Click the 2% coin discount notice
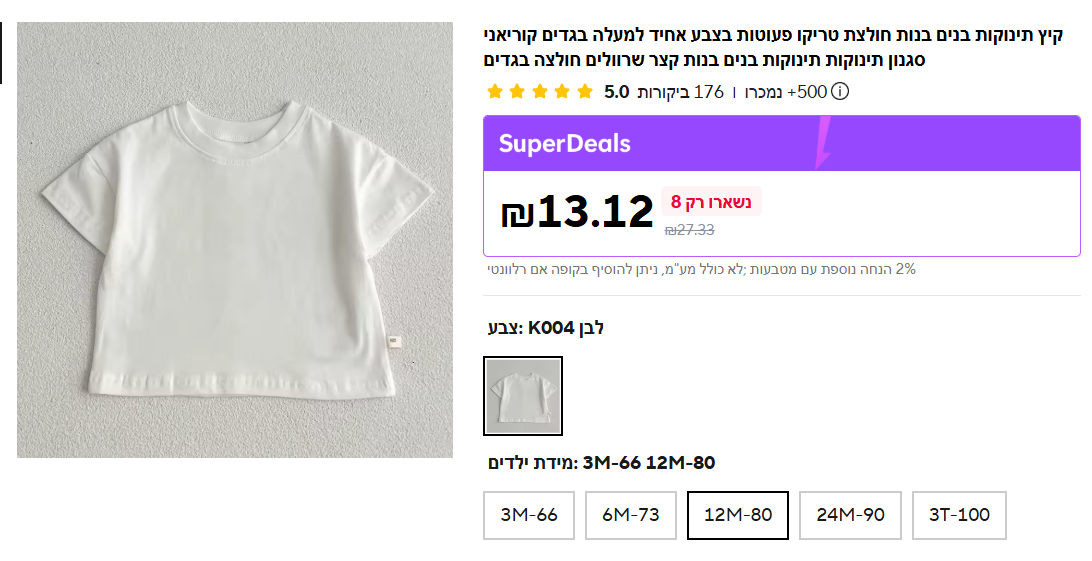This screenshot has height=561, width=1092. point(700,269)
